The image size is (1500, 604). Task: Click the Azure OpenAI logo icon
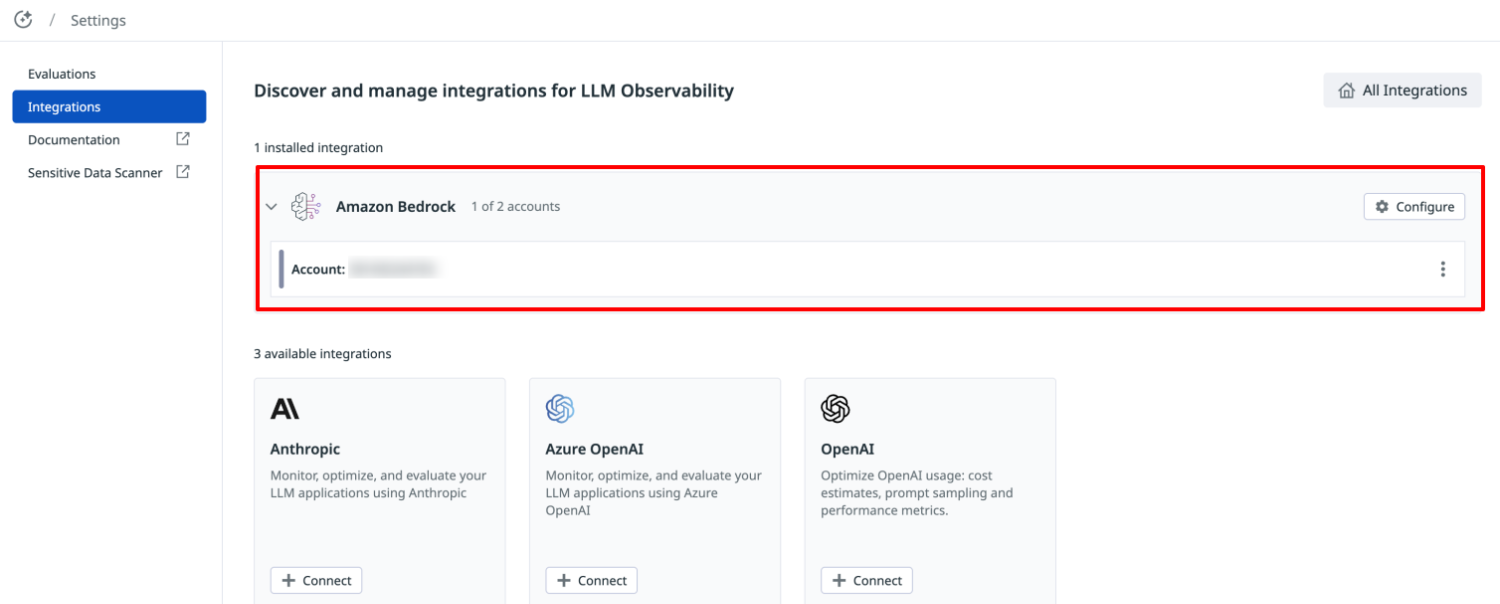pyautogui.click(x=560, y=409)
